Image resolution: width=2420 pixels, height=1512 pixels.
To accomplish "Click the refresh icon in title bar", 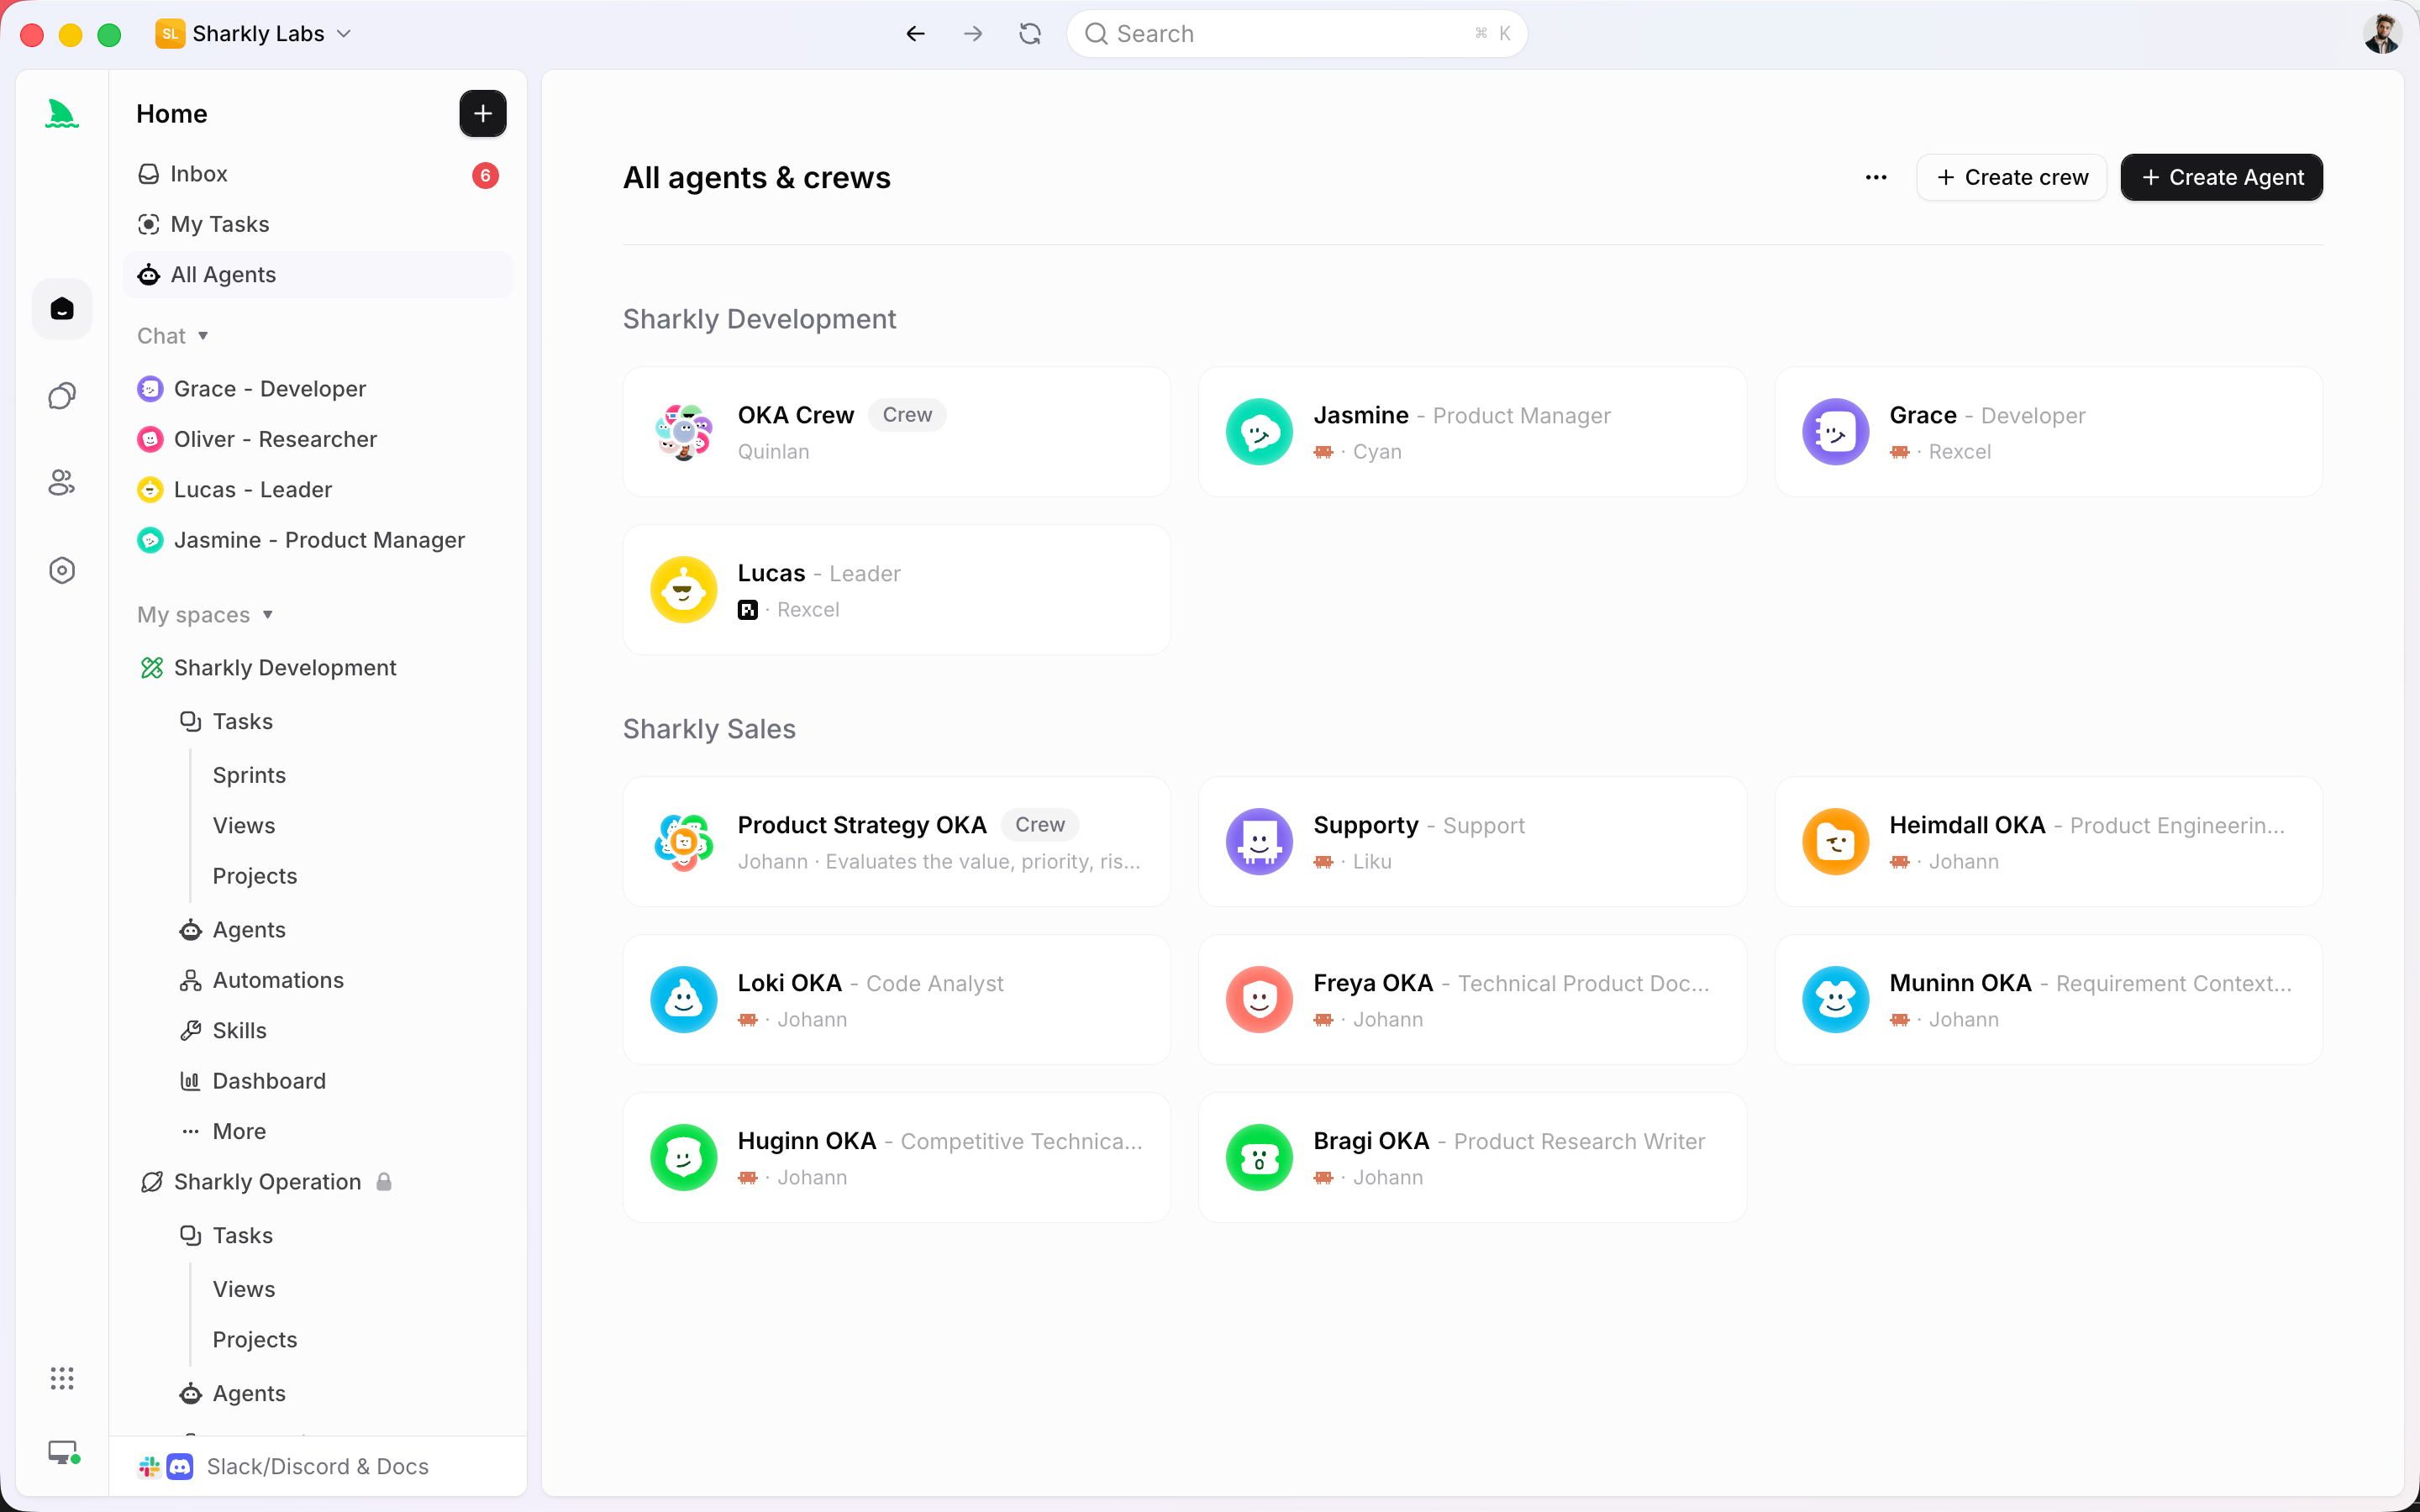I will click(x=1030, y=34).
